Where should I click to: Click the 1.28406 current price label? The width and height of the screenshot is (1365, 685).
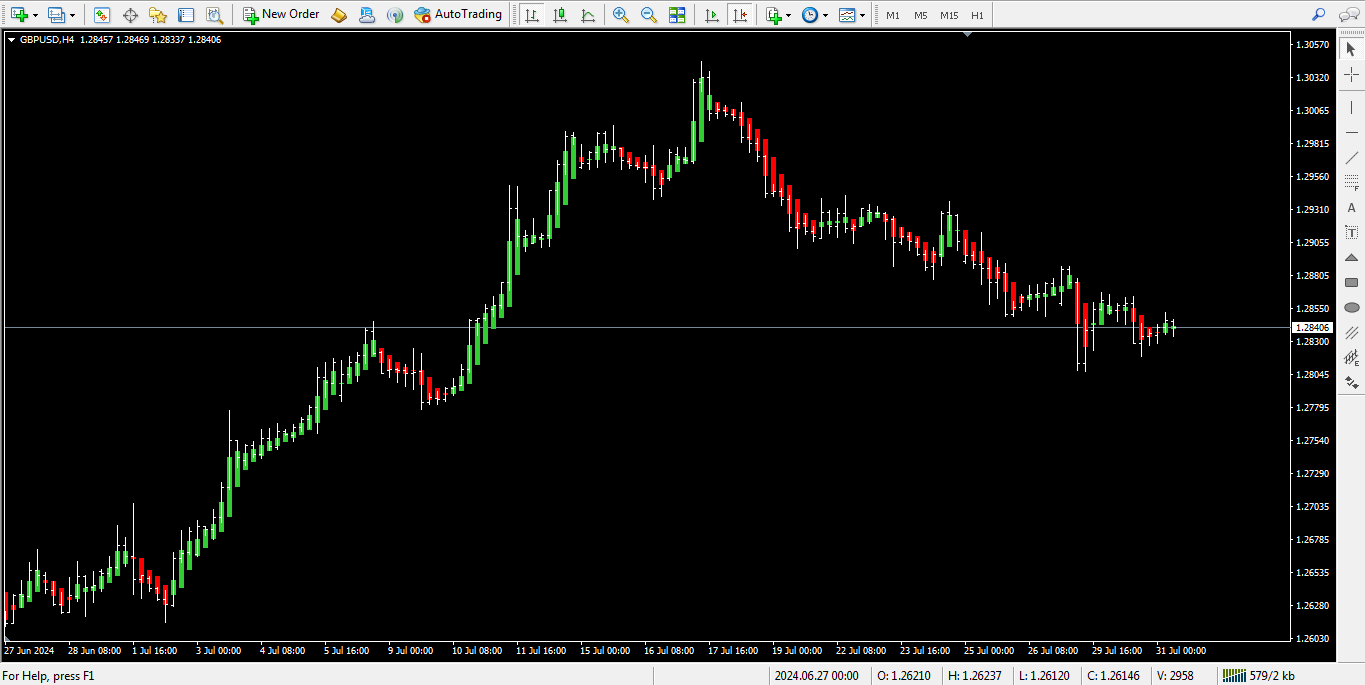1312,328
